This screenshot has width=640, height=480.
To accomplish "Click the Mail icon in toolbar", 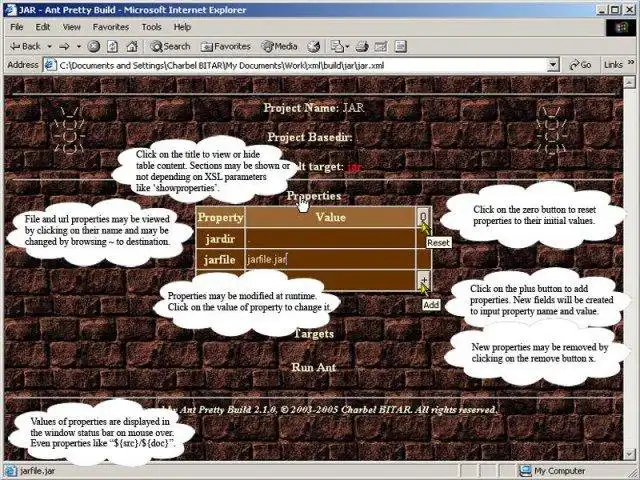I will (x=337, y=47).
